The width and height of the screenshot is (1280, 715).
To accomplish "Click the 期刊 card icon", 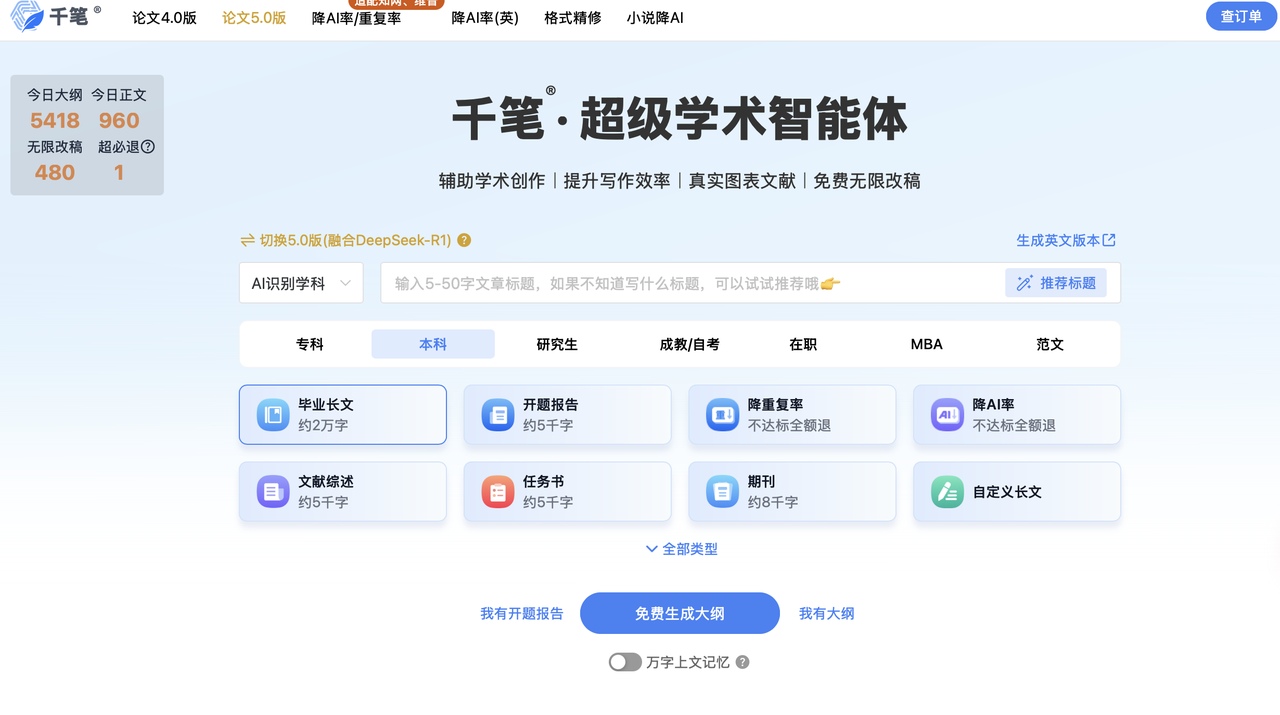I will (723, 492).
